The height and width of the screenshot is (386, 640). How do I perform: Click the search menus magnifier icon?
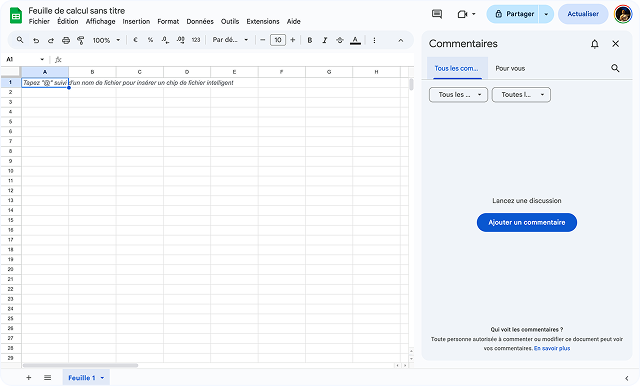20,40
